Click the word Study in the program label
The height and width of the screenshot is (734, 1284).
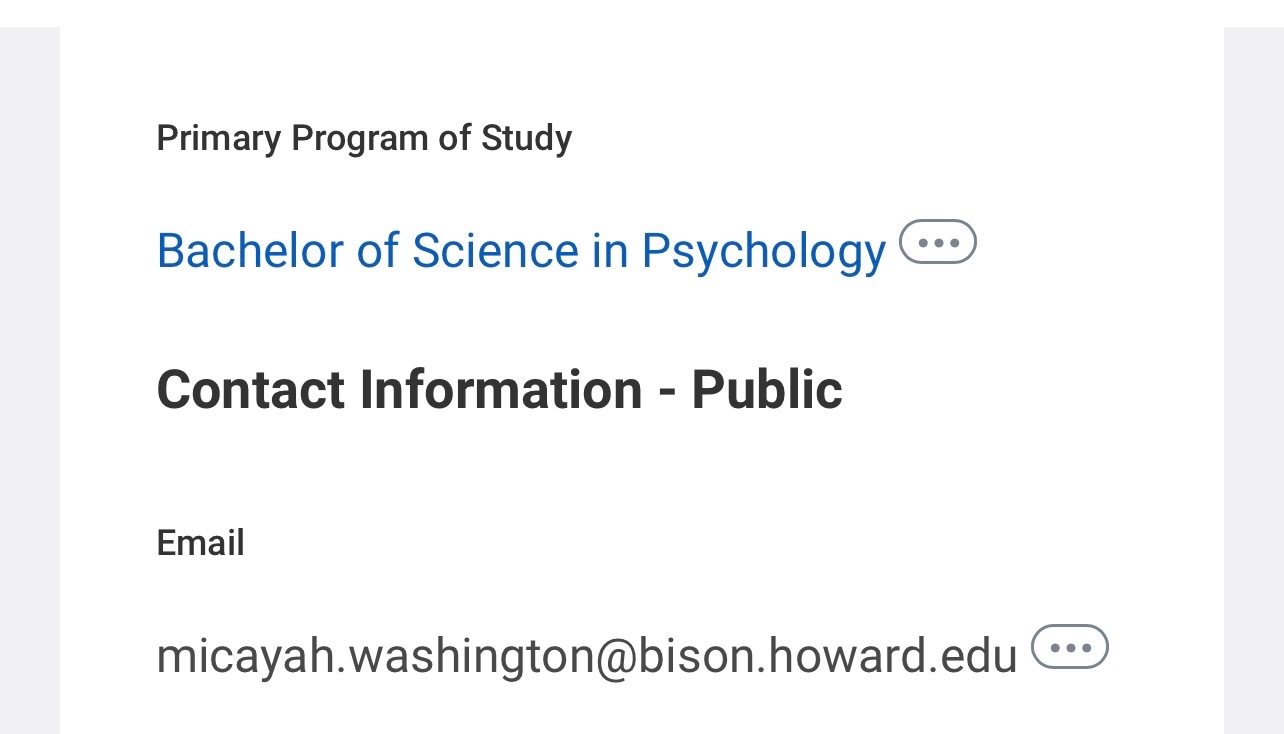click(x=526, y=138)
